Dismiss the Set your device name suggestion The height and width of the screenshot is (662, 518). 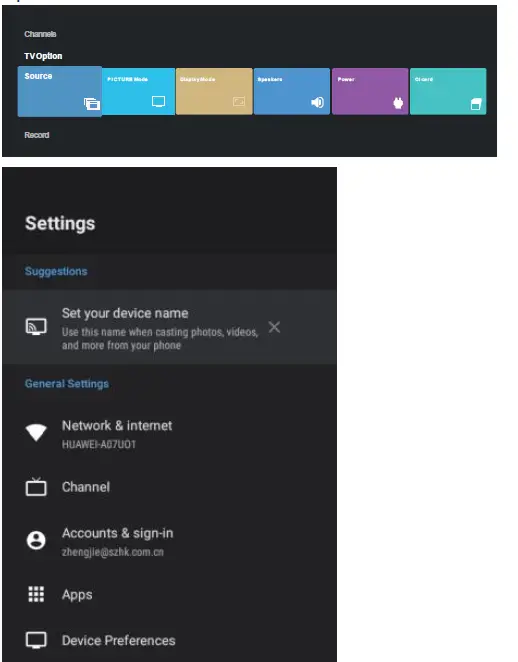tap(274, 327)
